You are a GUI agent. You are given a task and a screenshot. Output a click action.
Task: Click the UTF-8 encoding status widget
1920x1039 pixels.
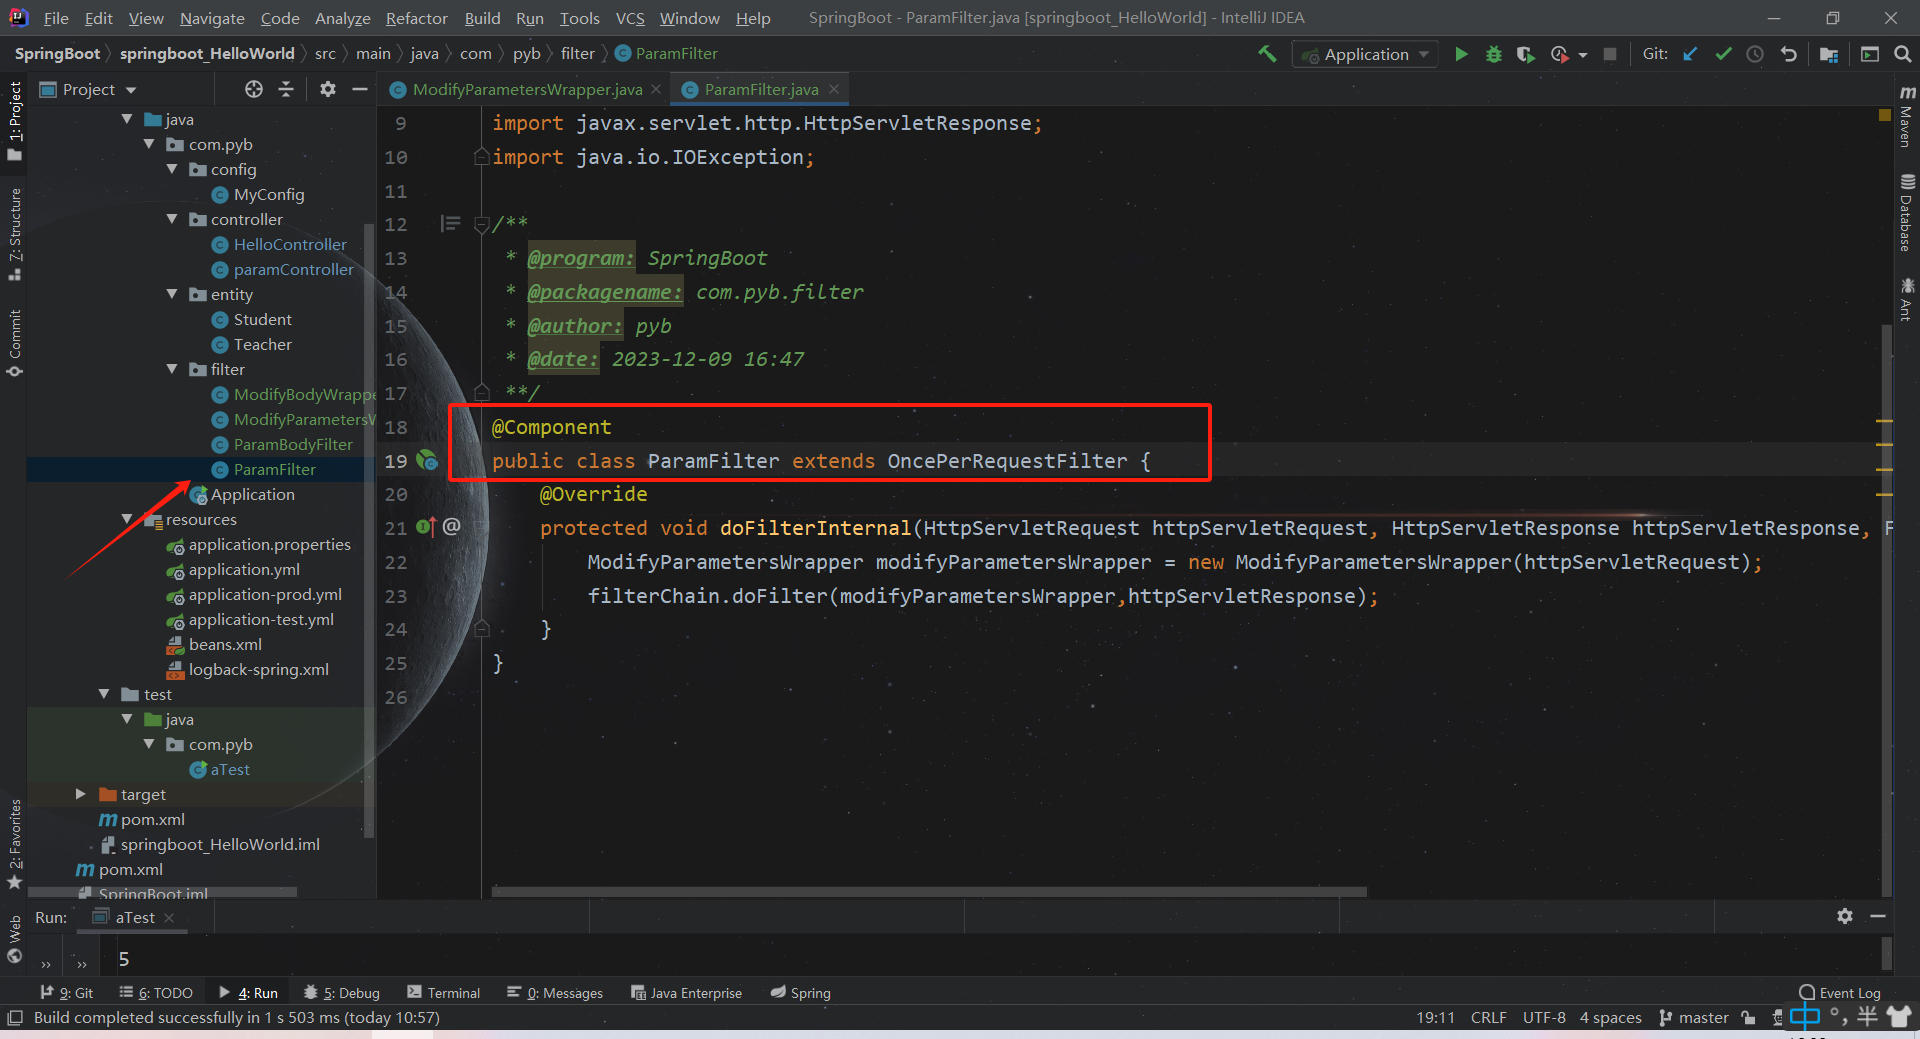point(1544,1018)
